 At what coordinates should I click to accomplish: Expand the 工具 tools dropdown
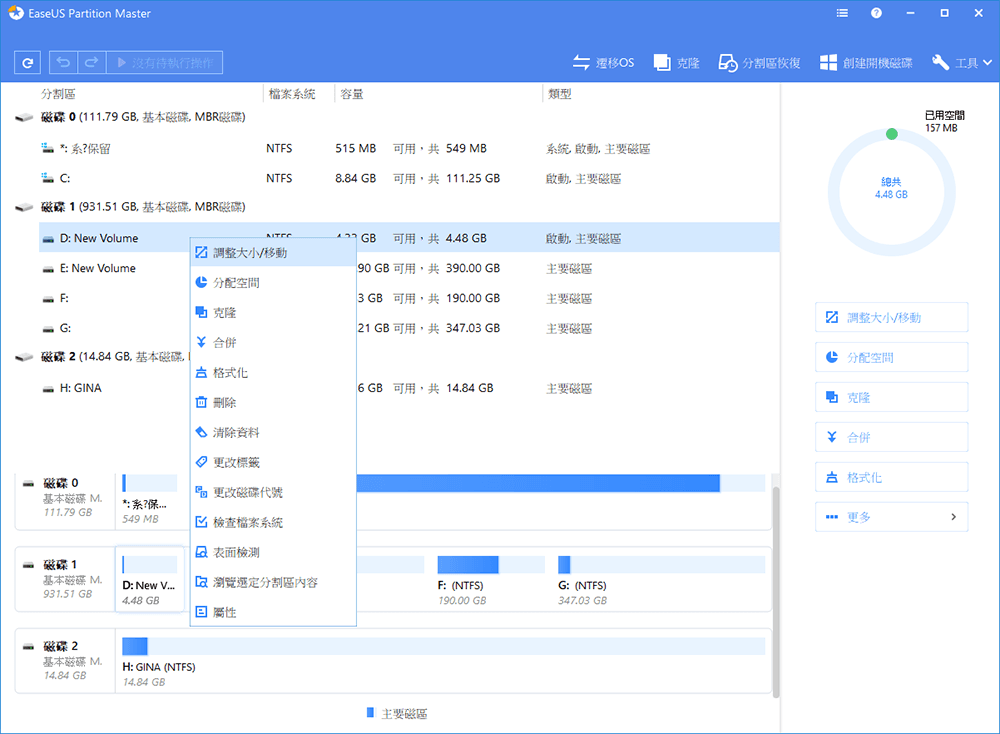pyautogui.click(x=962, y=62)
